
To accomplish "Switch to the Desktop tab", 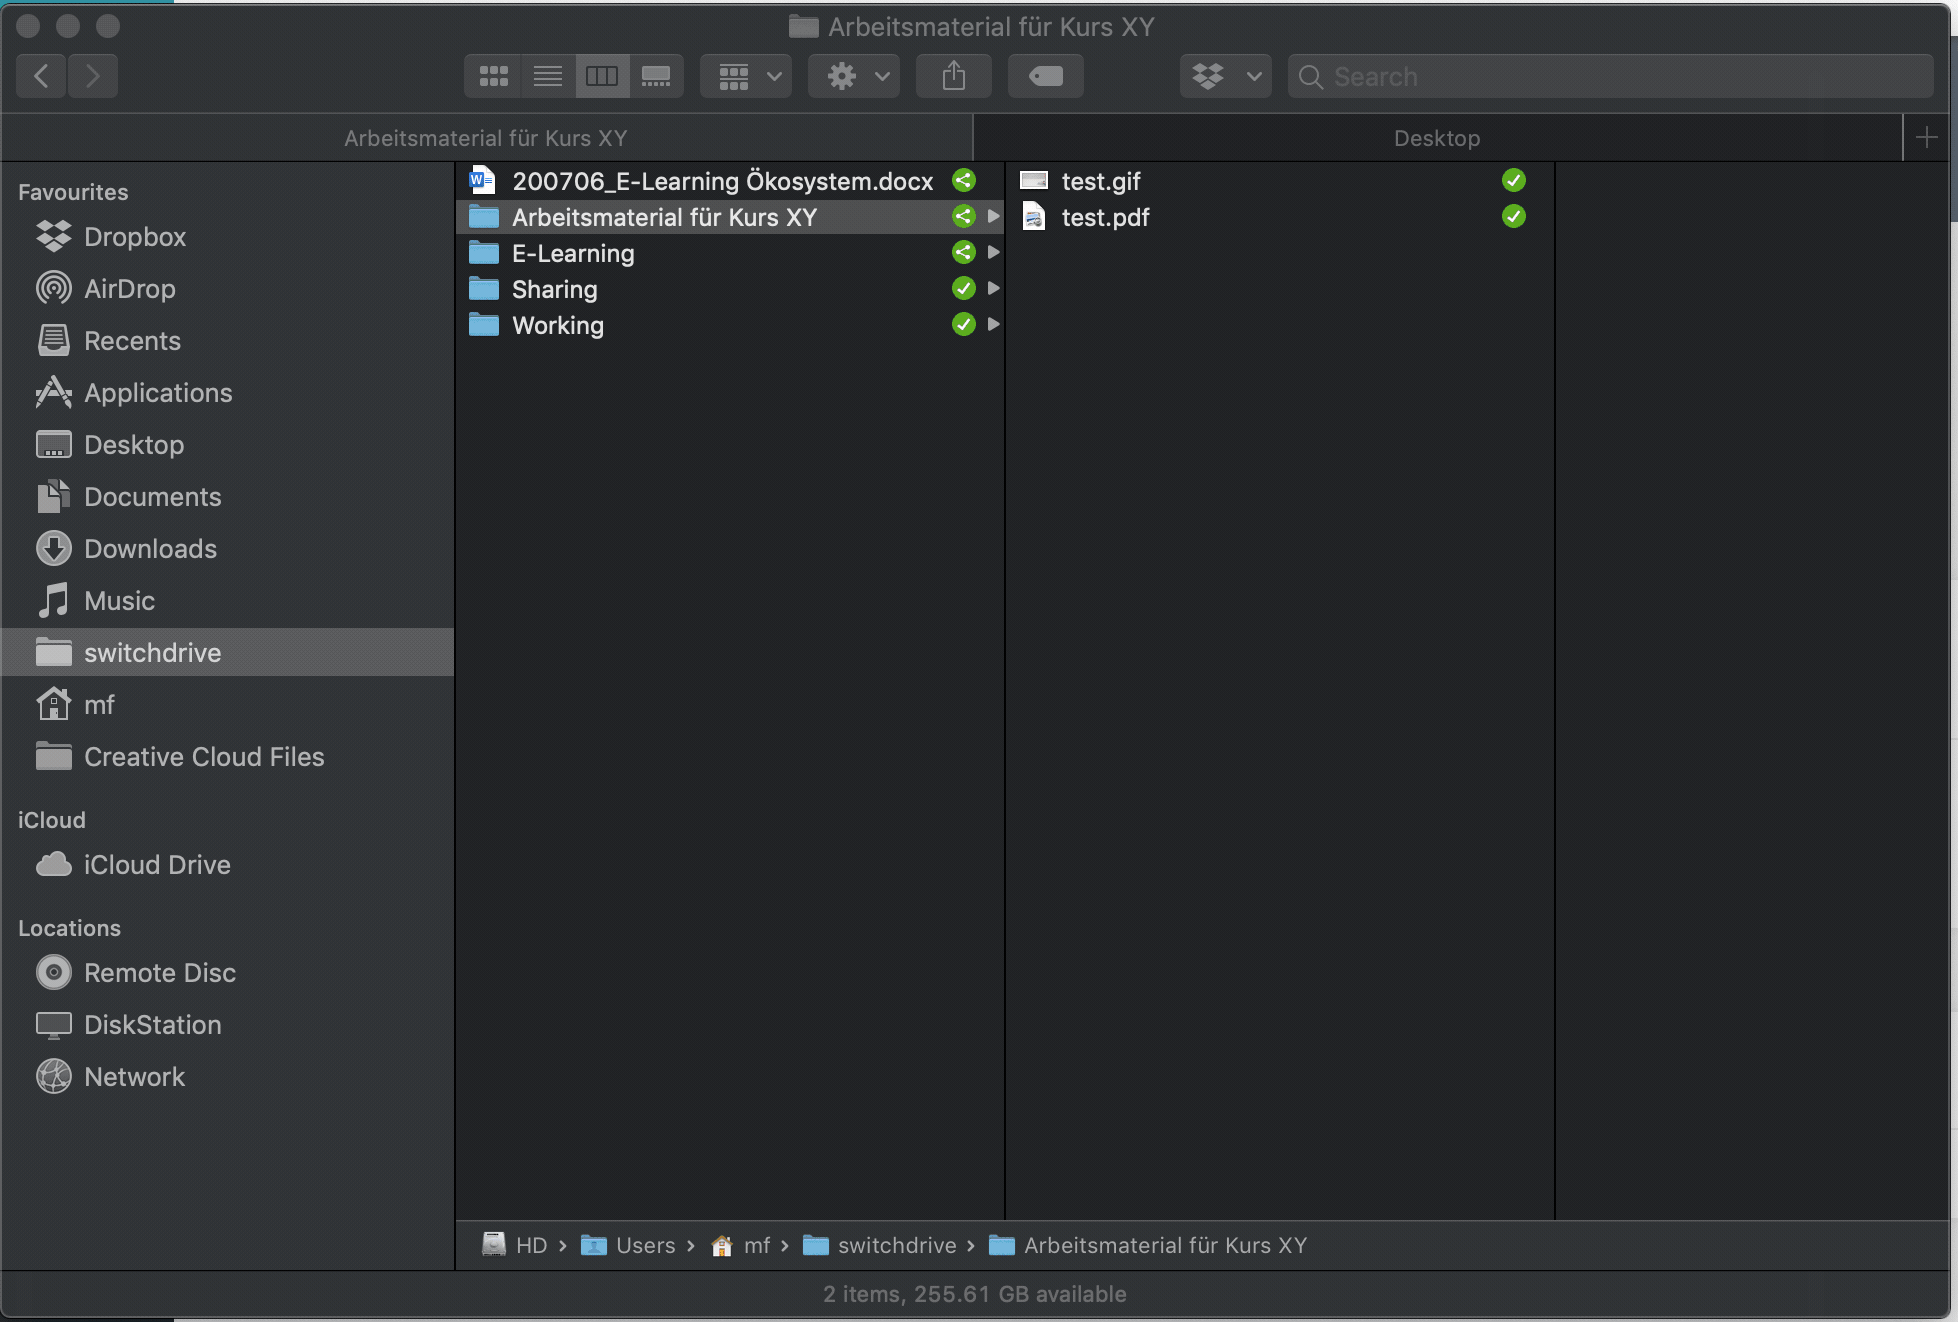I will coord(1436,138).
